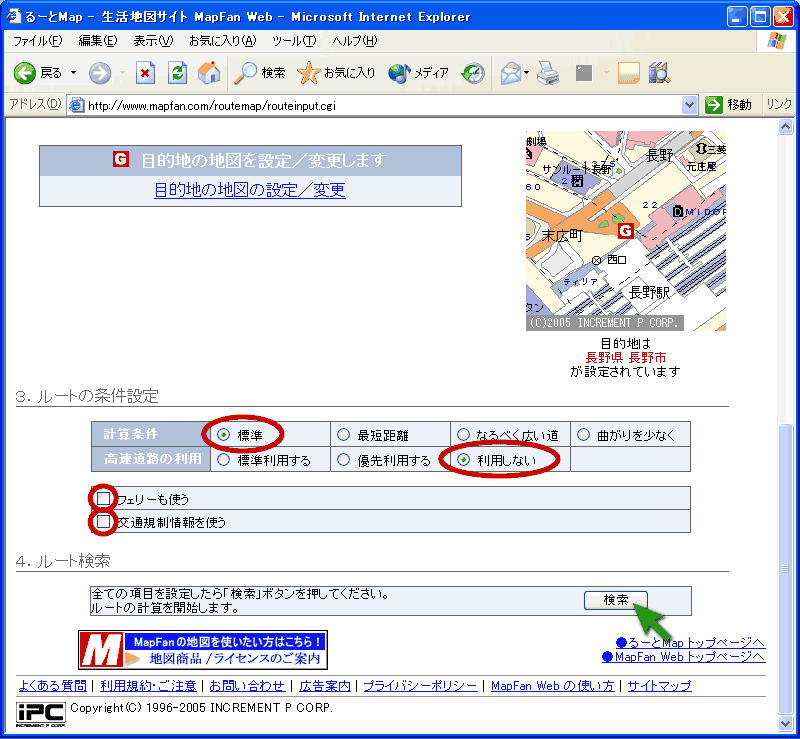800x739 pixels.
Task: Open ツール(T) menu
Action: click(x=294, y=41)
